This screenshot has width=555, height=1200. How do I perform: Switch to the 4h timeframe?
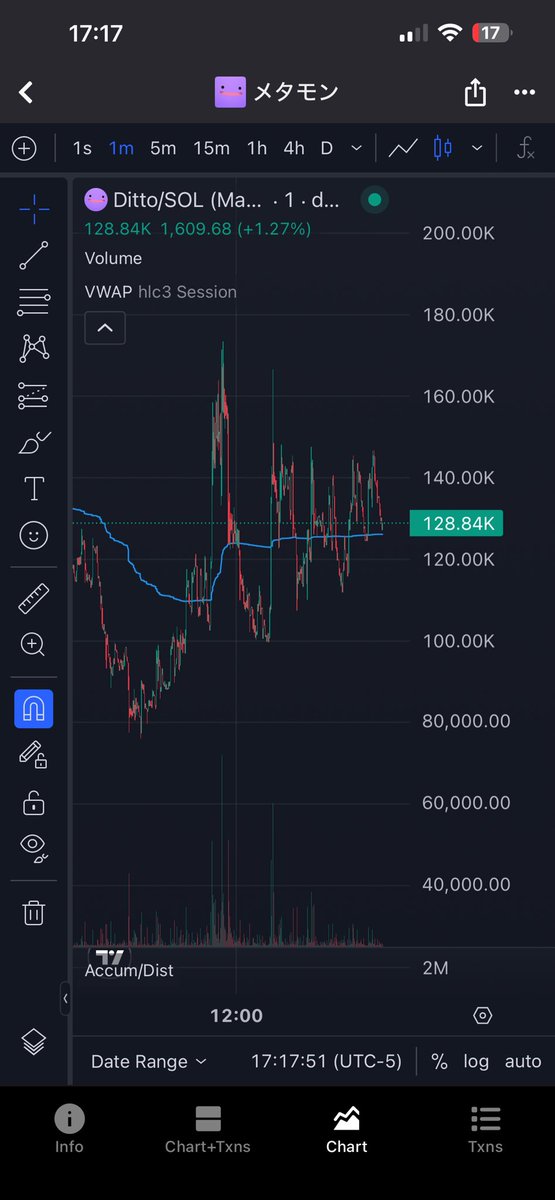click(x=294, y=148)
